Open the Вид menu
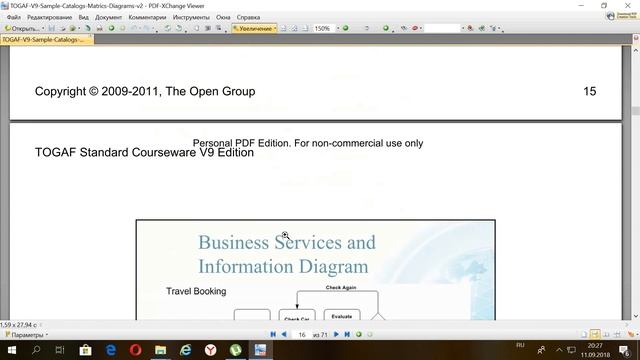Screen dimensions: 640x360 click(x=84, y=18)
